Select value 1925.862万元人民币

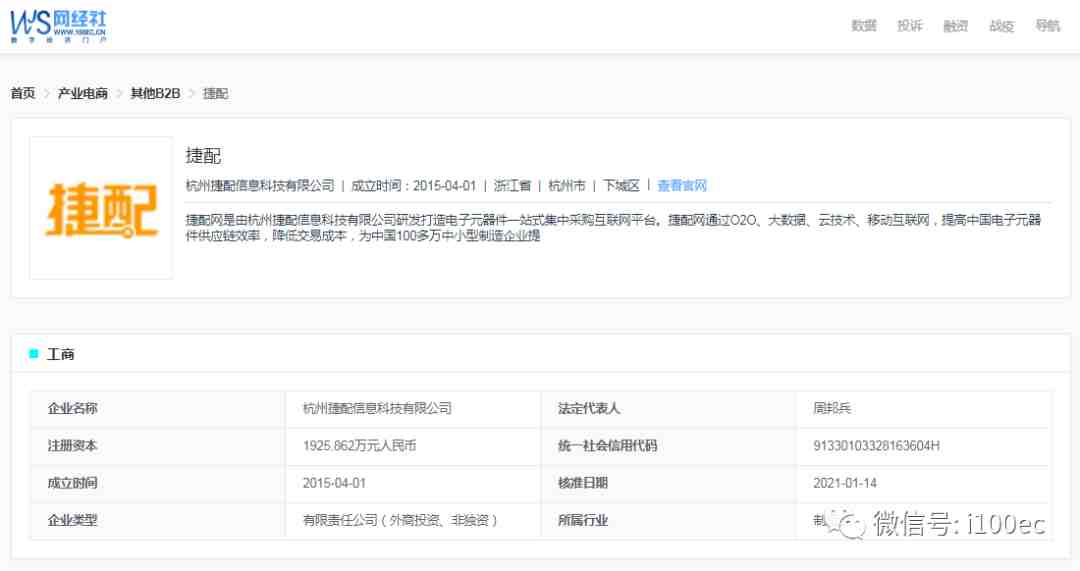(360, 446)
